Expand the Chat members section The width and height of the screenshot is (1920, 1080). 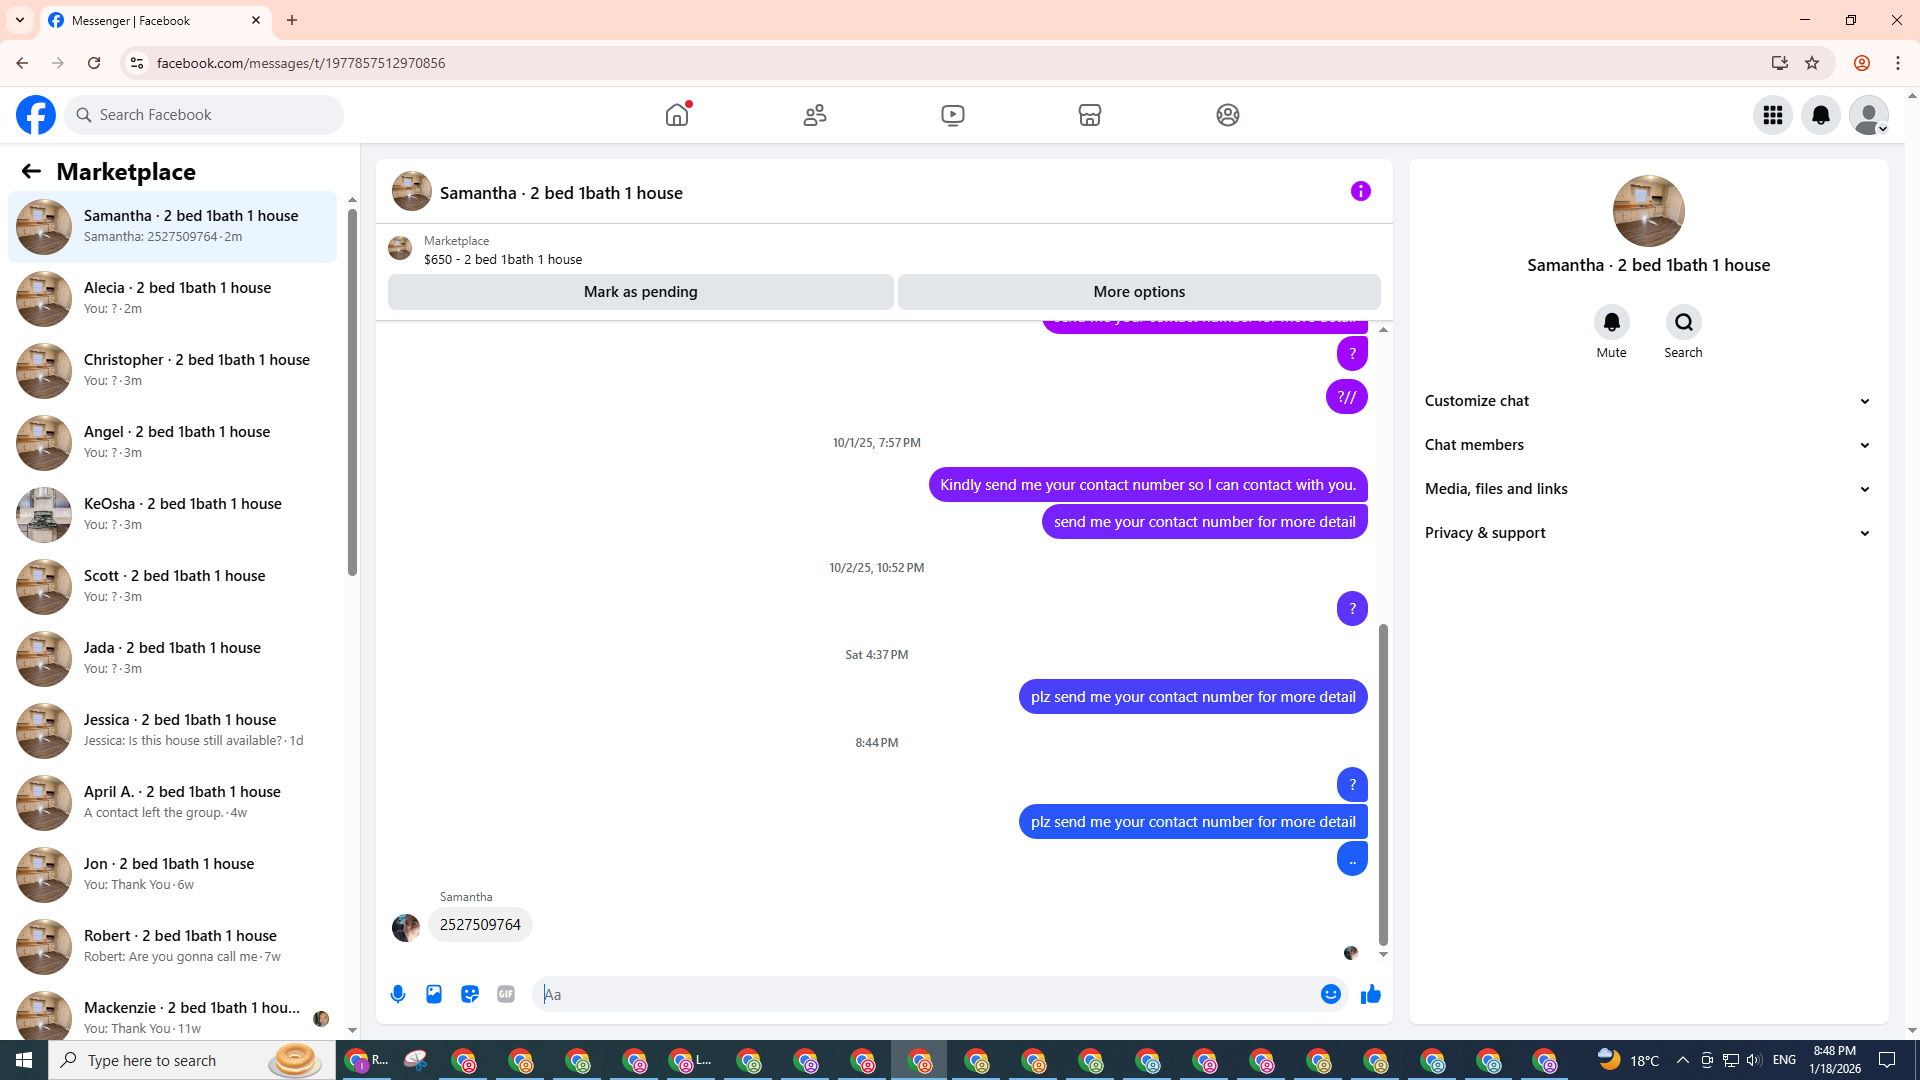click(1647, 445)
